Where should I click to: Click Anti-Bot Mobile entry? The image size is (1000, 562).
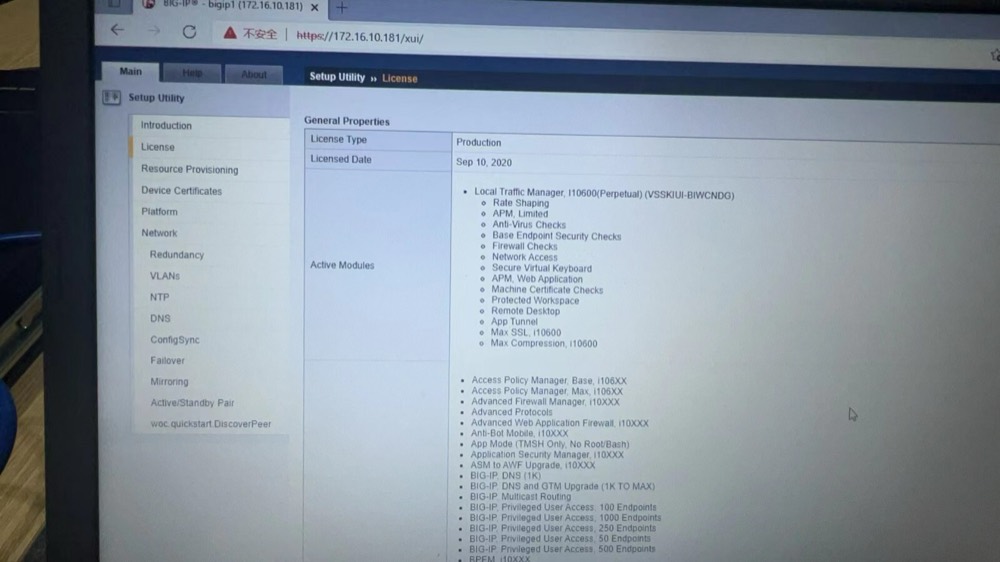point(518,433)
